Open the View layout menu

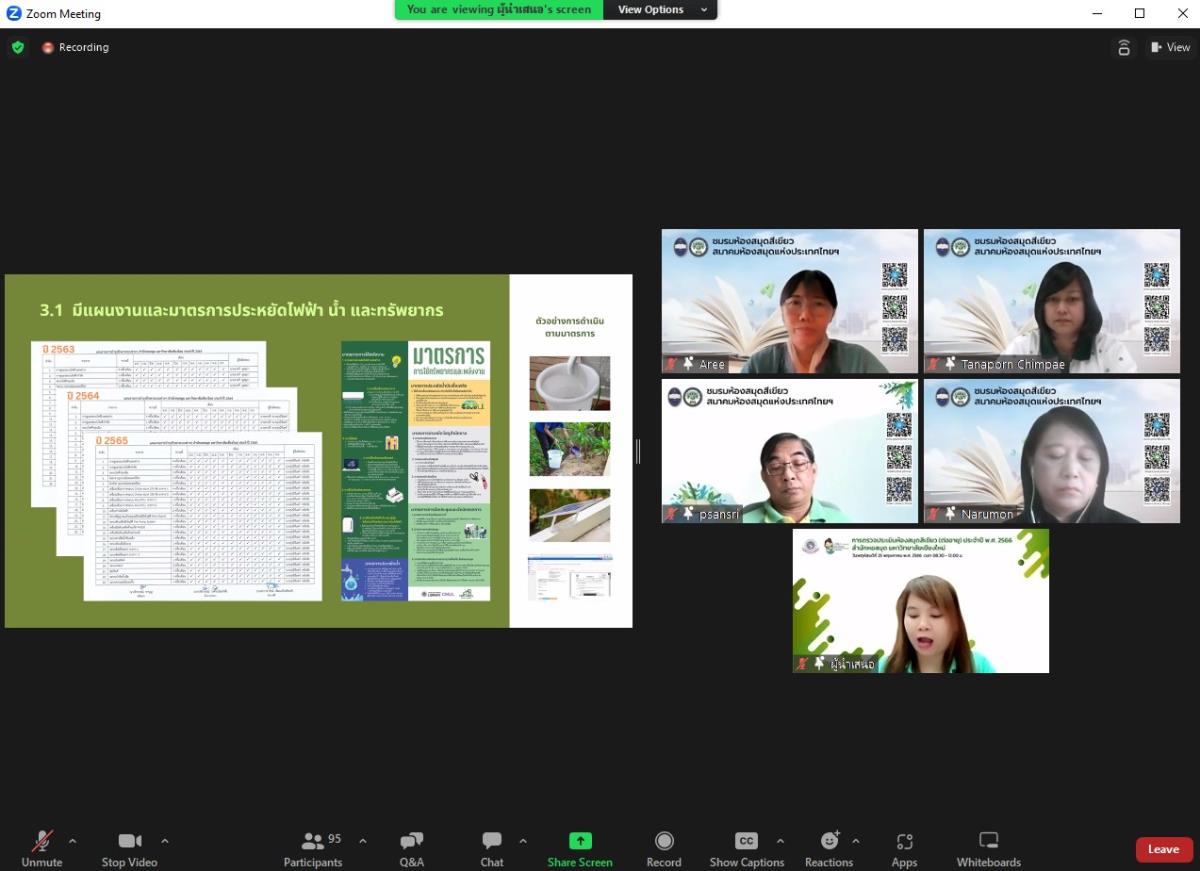tap(1170, 47)
